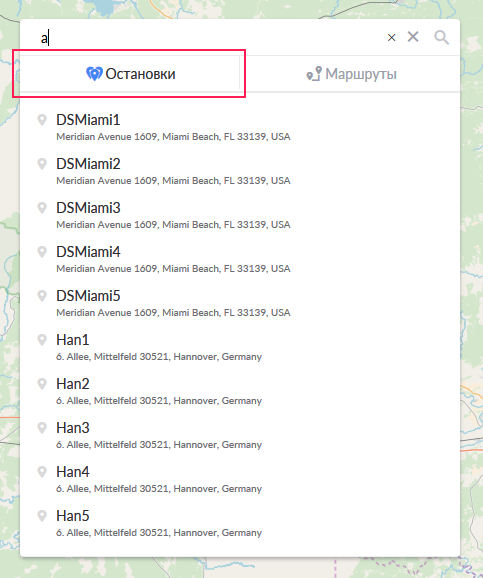Open the DSMiami5 stop entry

[x=240, y=304]
